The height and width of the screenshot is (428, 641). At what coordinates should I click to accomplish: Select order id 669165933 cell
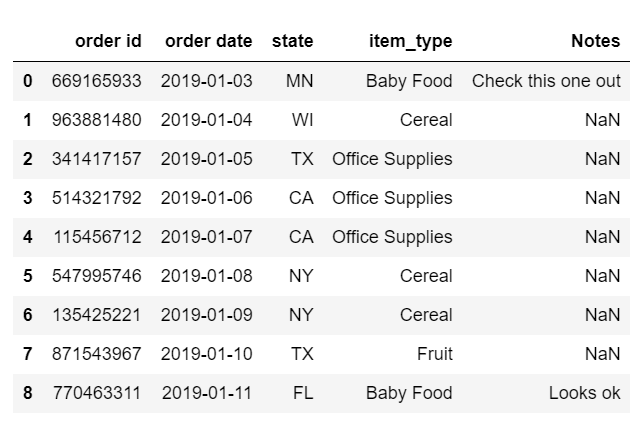point(97,81)
